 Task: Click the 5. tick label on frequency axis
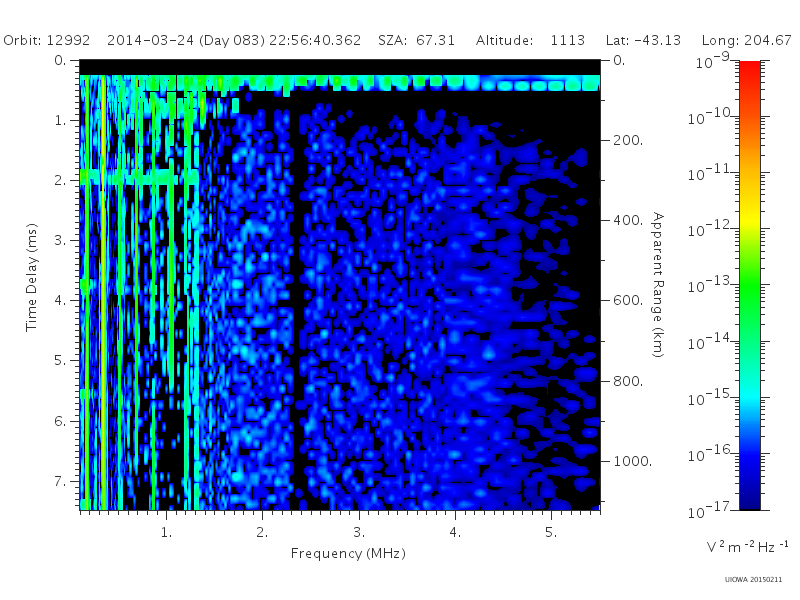[x=551, y=533]
